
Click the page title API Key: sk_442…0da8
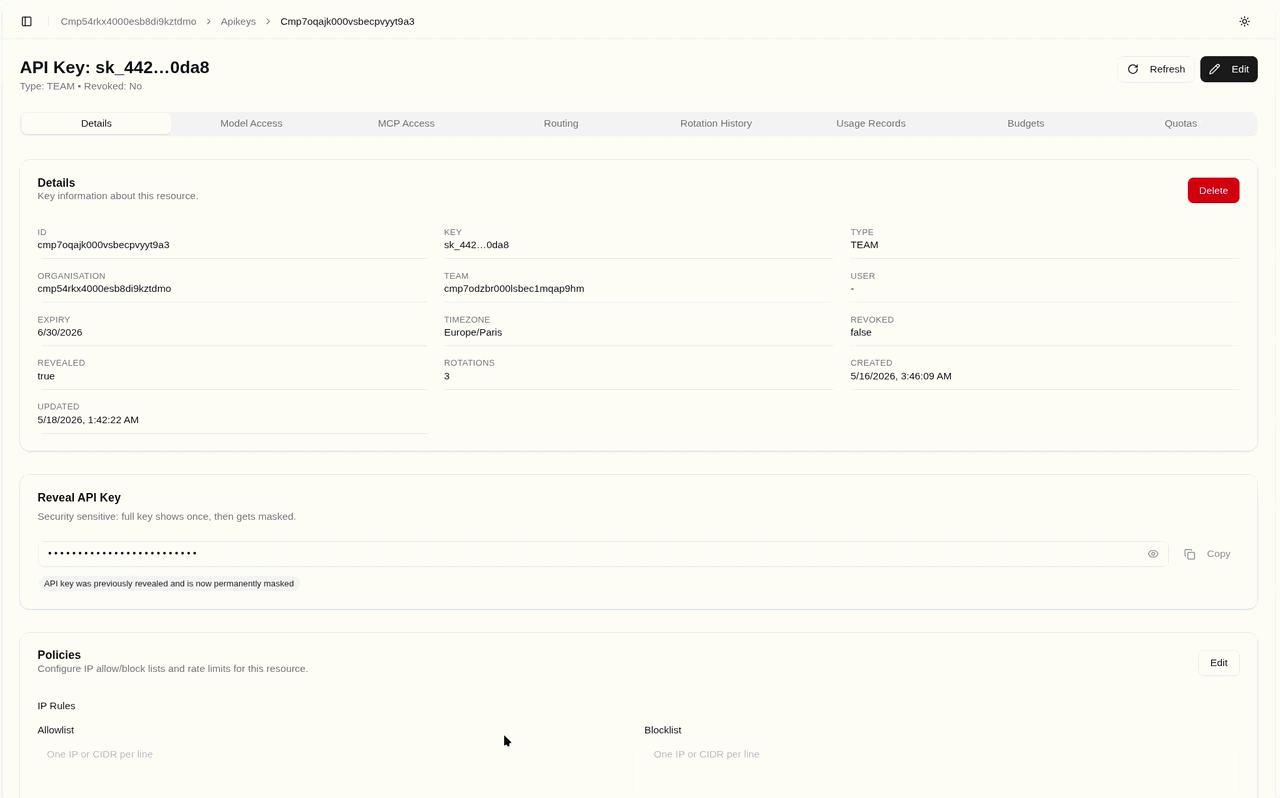(115, 67)
